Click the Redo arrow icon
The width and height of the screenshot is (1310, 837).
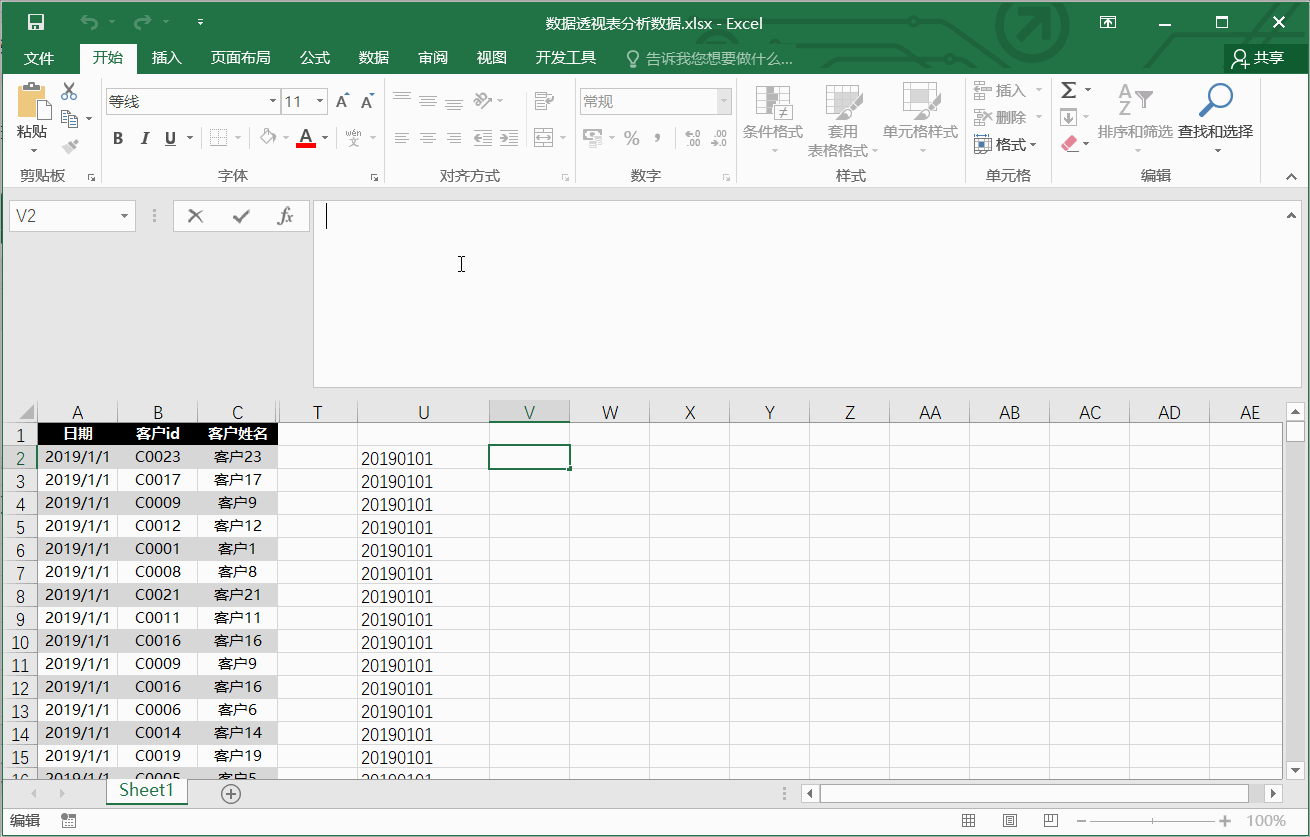click(143, 22)
